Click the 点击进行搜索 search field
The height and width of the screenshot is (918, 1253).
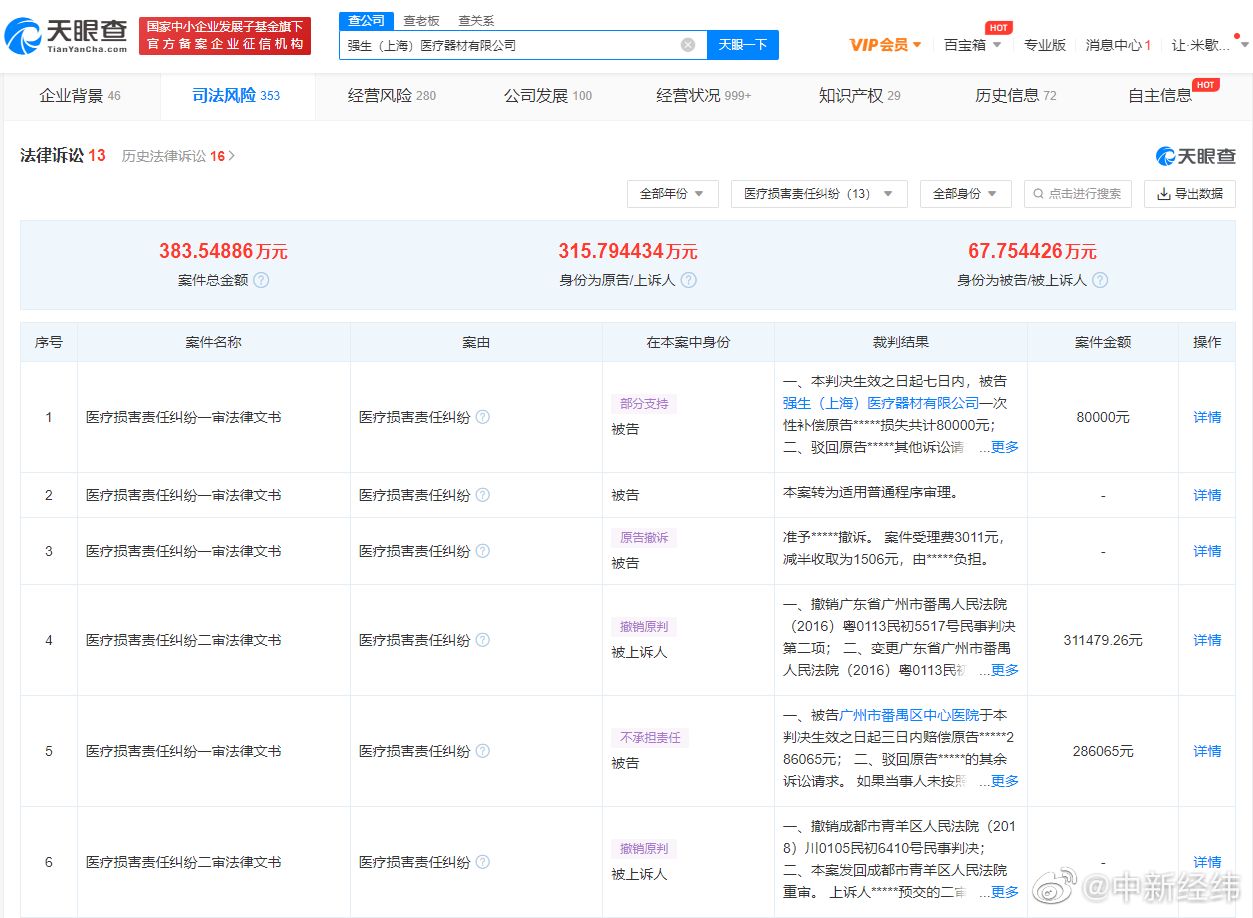coord(1078,194)
